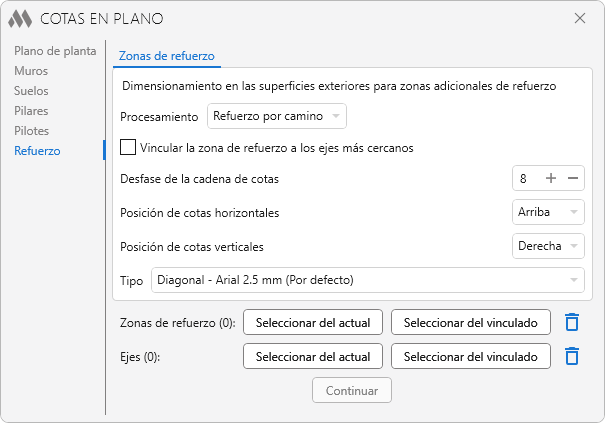Open the Tipo dimension style dropdown
The image size is (605, 423).
[x=368, y=280]
